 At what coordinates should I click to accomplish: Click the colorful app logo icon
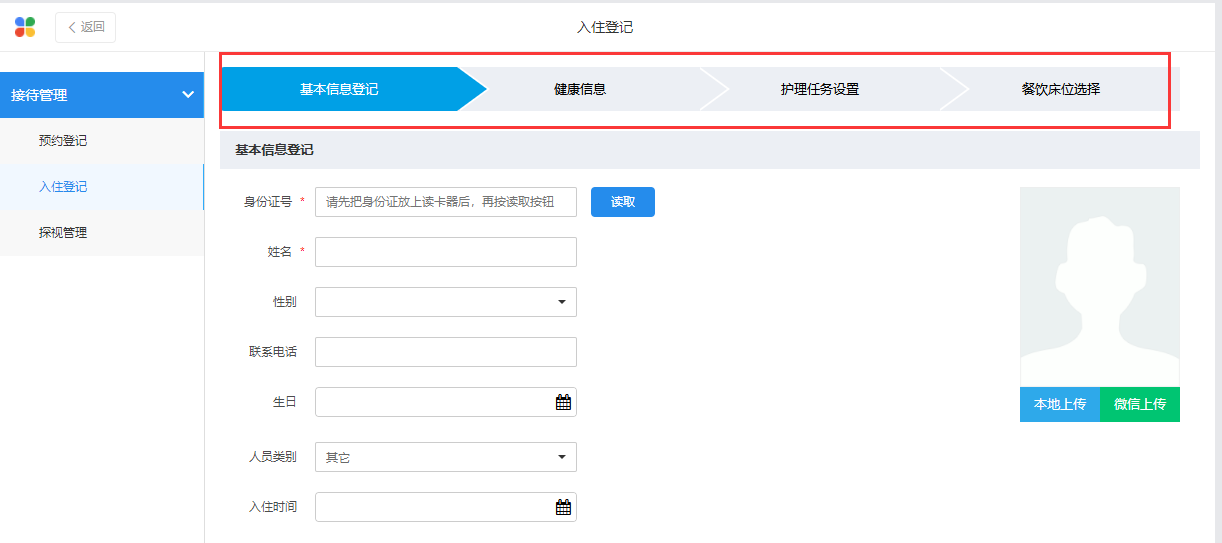point(25,27)
